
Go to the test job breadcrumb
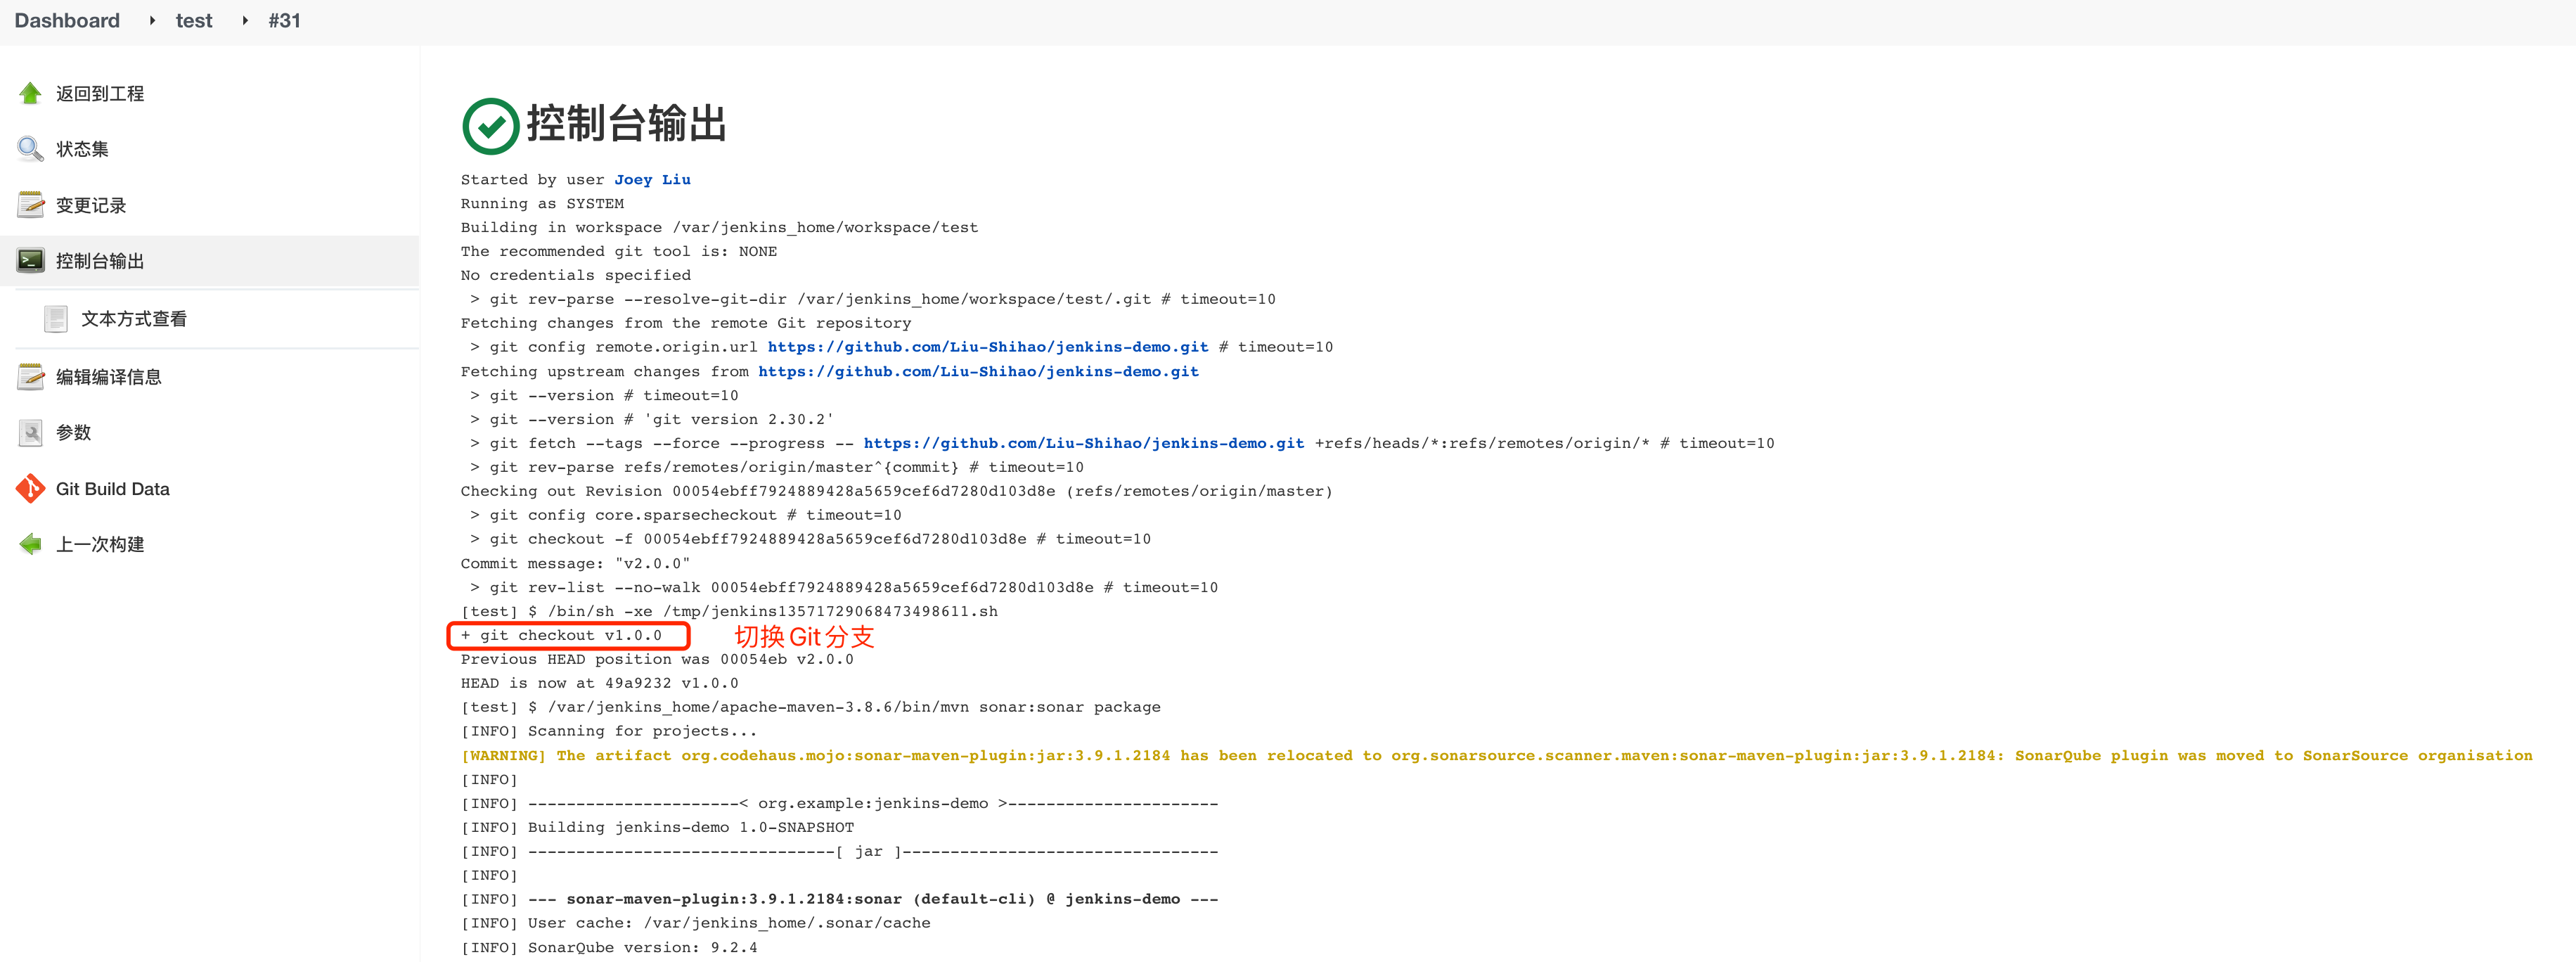click(194, 21)
